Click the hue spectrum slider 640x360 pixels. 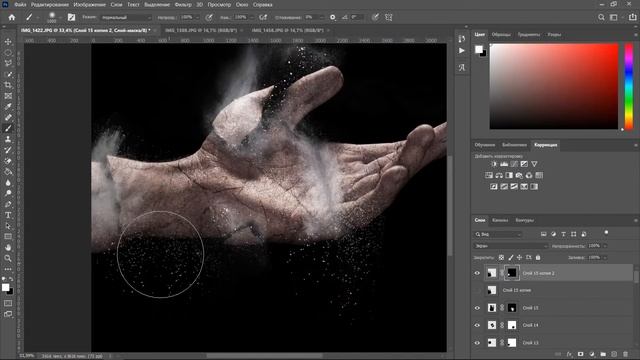pyautogui.click(x=629, y=87)
